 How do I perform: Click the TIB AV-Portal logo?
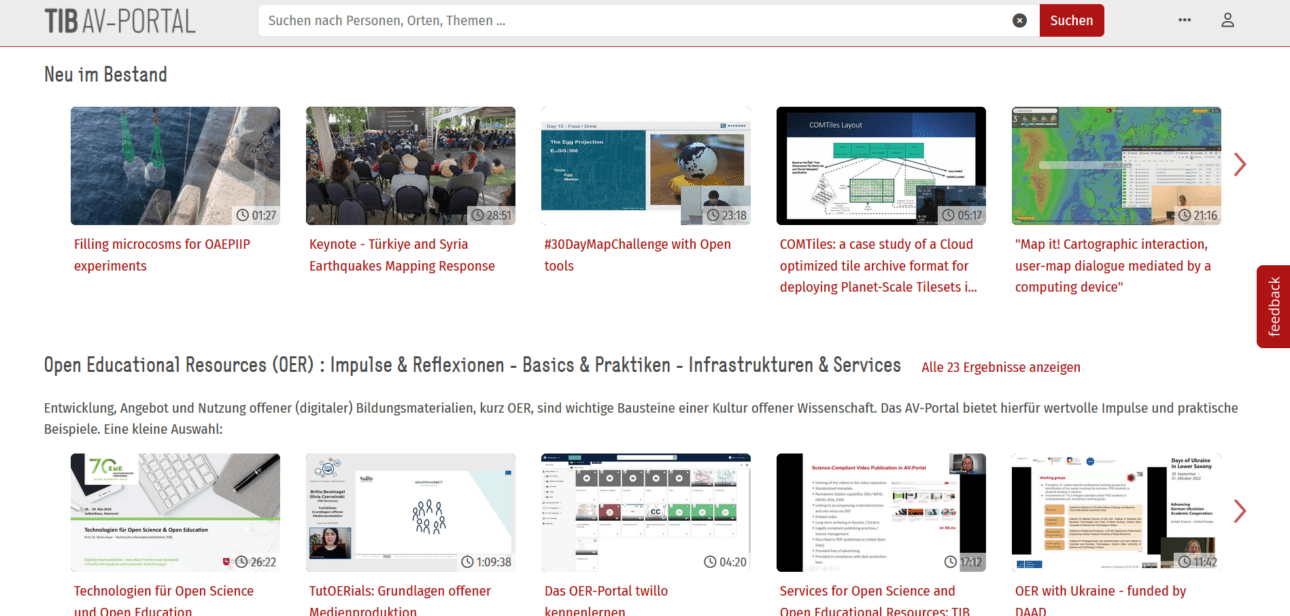point(120,21)
